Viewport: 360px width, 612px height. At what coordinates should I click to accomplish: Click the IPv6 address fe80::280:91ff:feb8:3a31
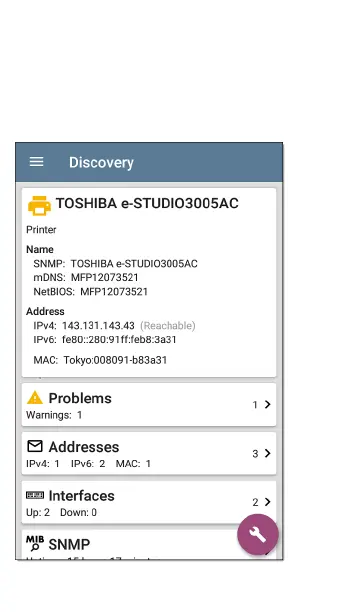tap(119, 340)
